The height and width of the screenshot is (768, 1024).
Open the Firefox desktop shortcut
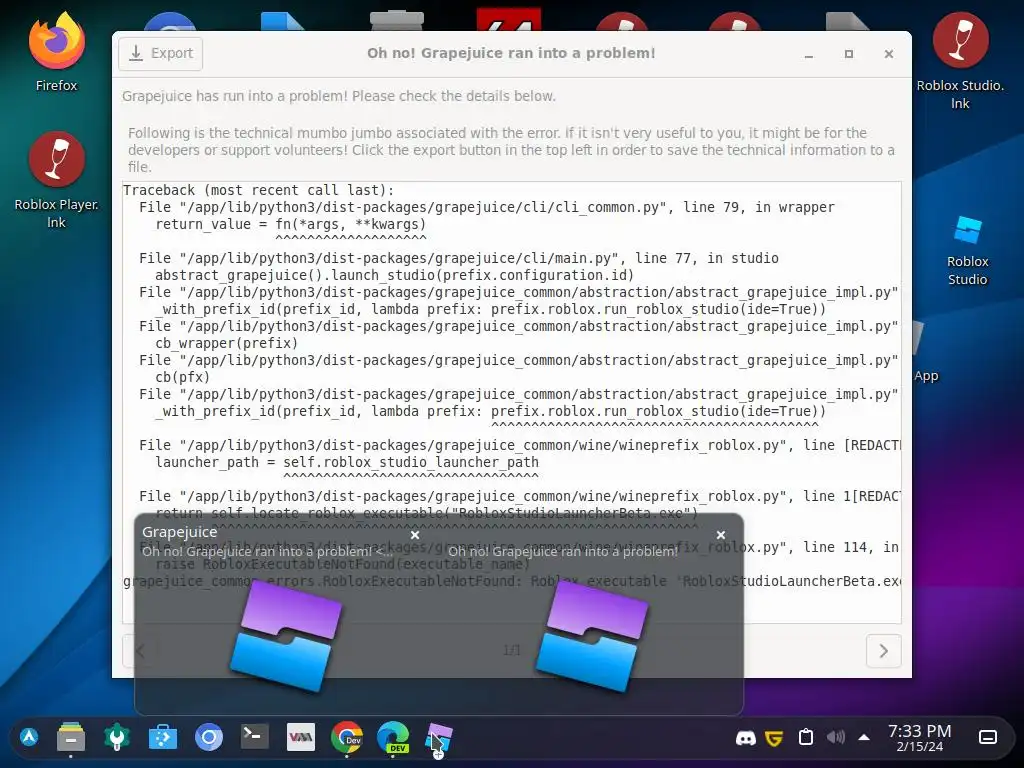pos(57,52)
